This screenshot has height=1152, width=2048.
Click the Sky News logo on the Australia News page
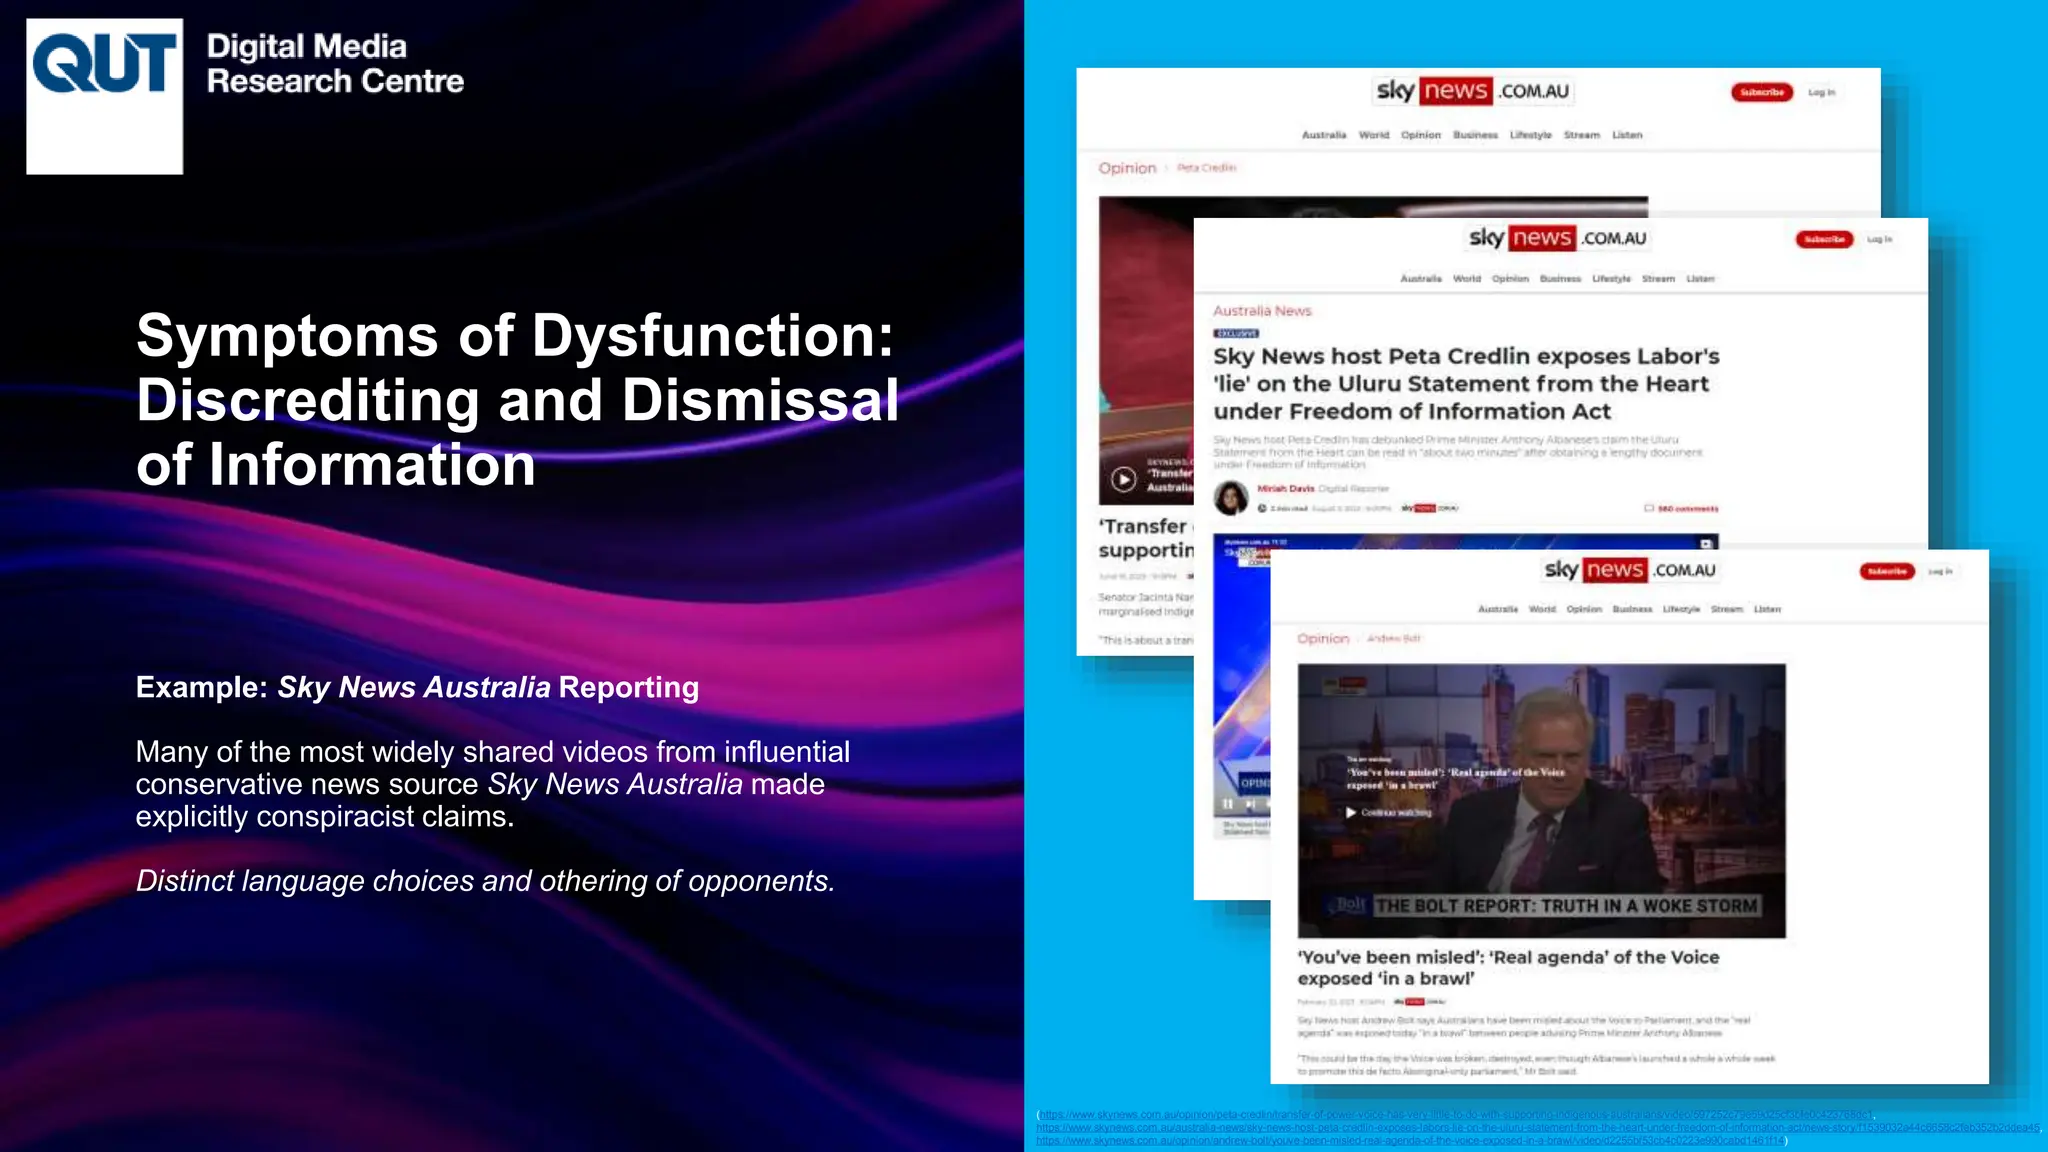pos(1557,238)
